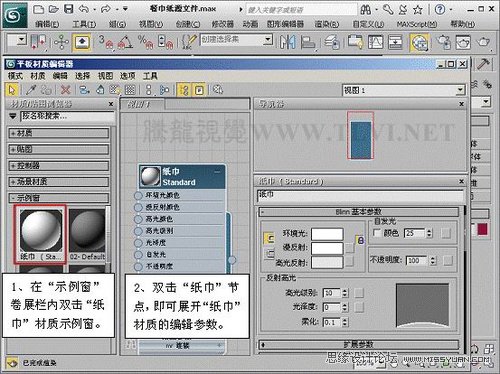This screenshot has height=374, width=500.
Task: Open the question-mark Help icon
Action: point(440,9)
